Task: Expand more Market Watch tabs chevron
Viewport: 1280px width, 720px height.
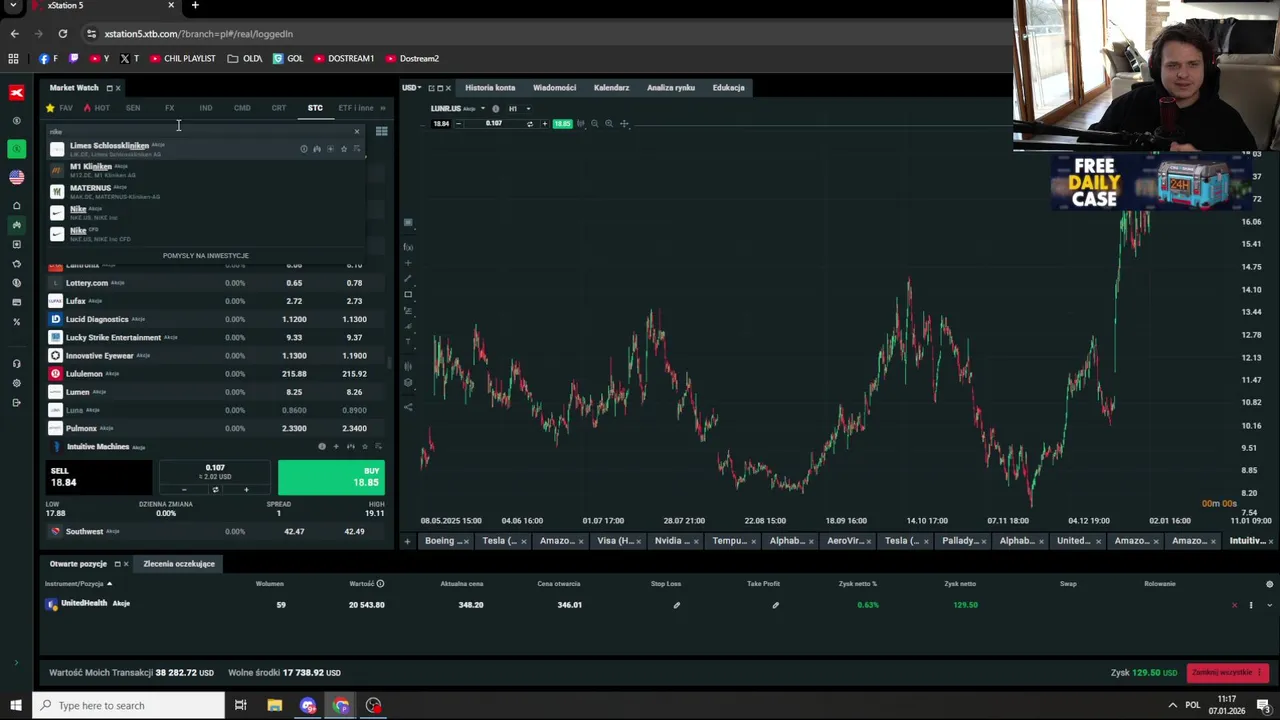Action: click(x=383, y=108)
